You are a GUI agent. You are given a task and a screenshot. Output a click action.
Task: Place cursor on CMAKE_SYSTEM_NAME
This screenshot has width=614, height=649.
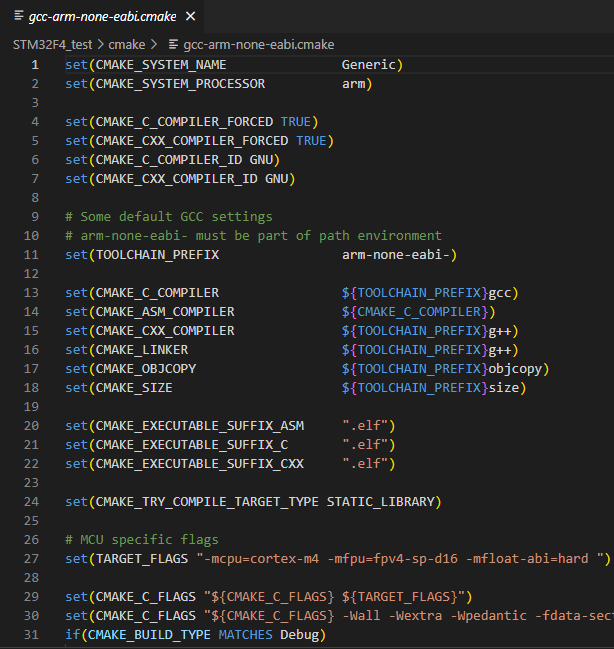(161, 65)
